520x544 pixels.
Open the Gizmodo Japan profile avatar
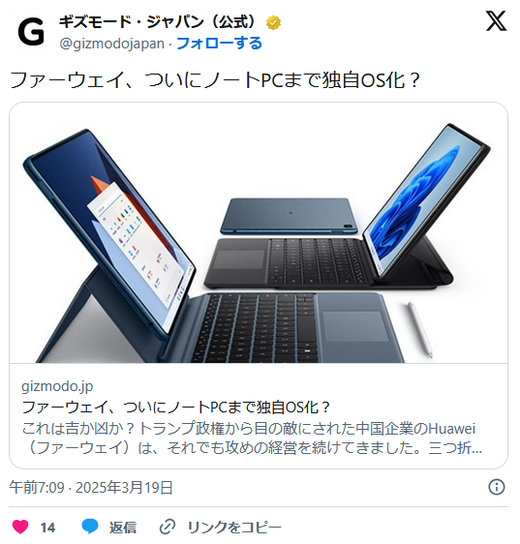31,32
